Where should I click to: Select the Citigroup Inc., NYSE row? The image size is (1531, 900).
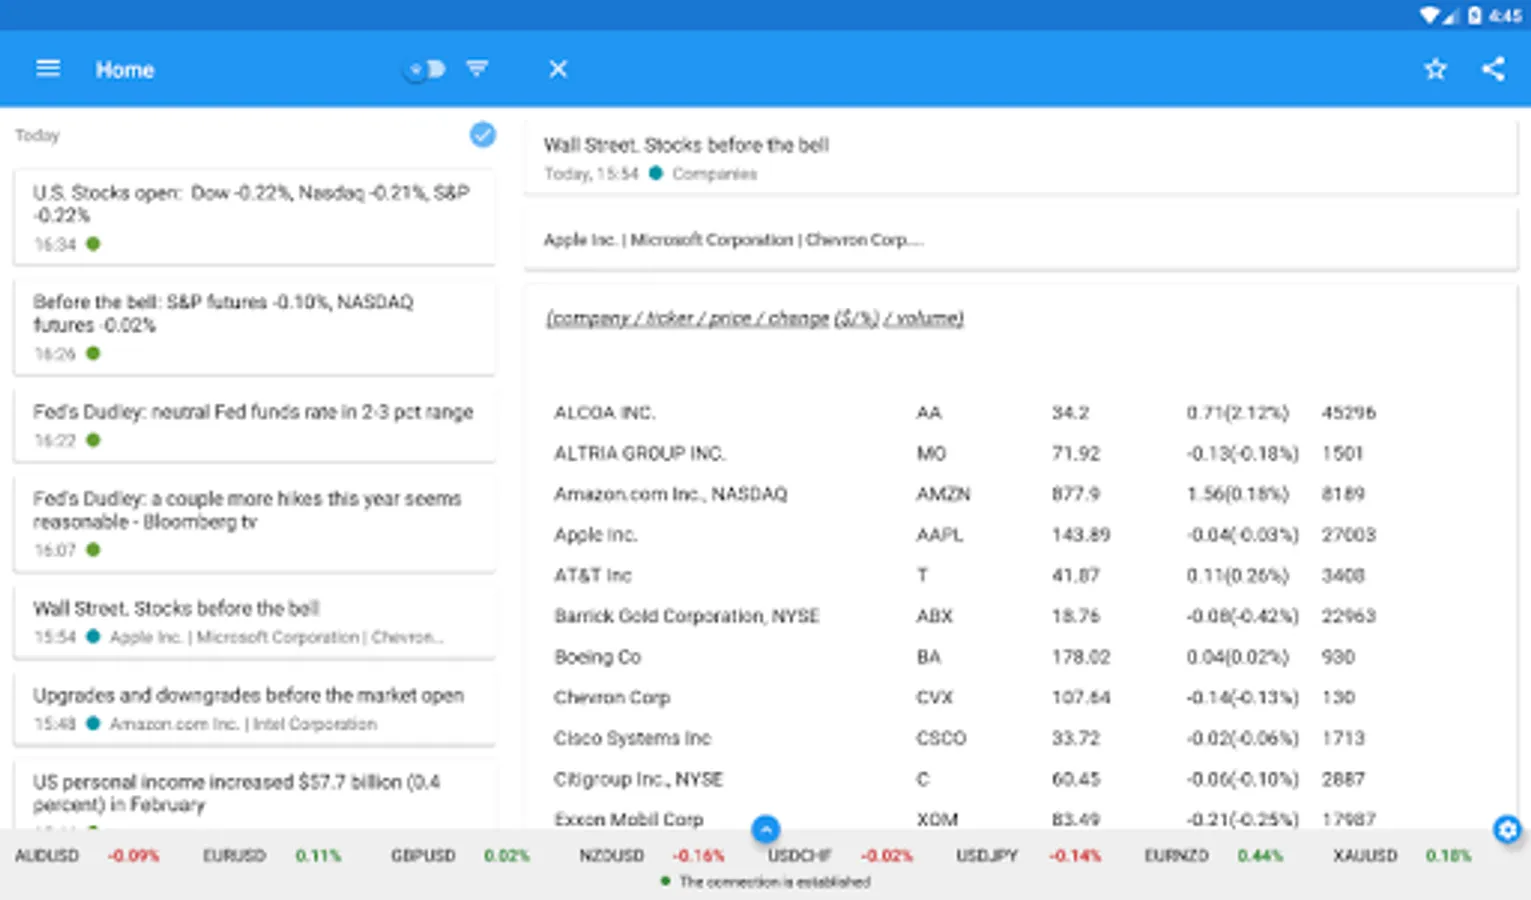[x=965, y=779]
